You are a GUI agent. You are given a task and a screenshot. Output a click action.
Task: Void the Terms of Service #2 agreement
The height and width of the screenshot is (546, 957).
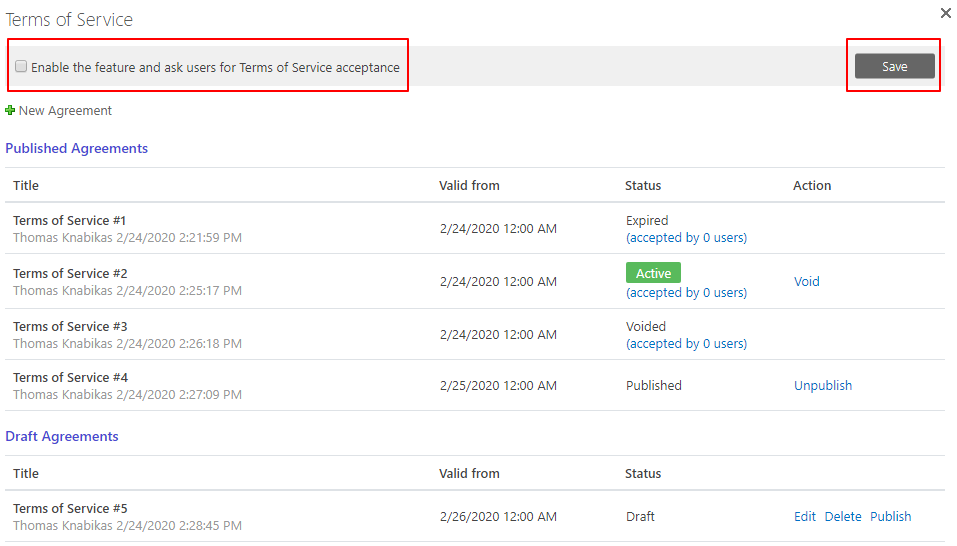coord(806,281)
